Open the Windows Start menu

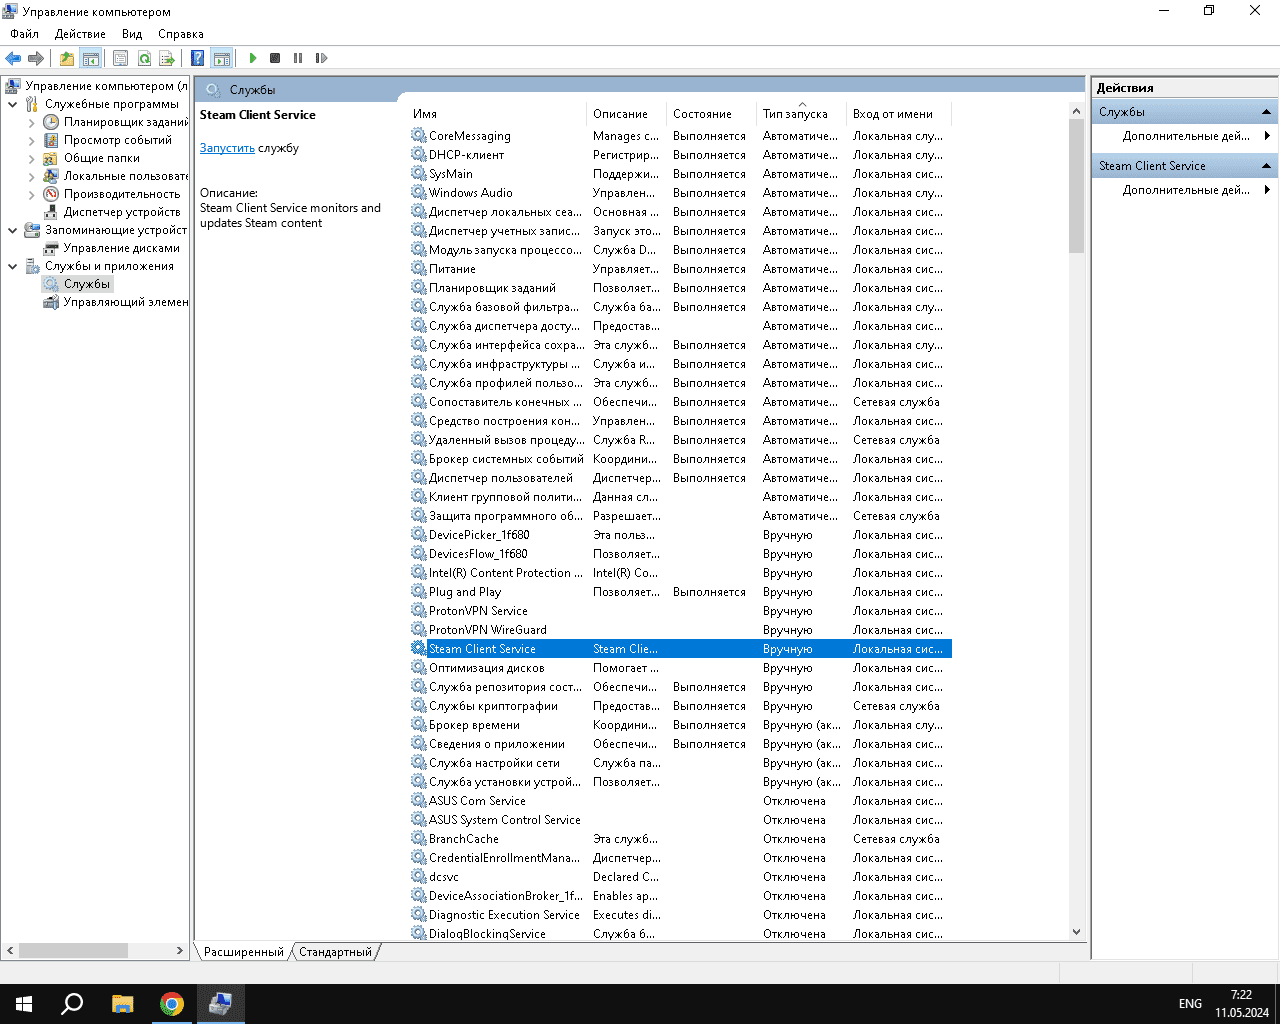(x=24, y=1004)
